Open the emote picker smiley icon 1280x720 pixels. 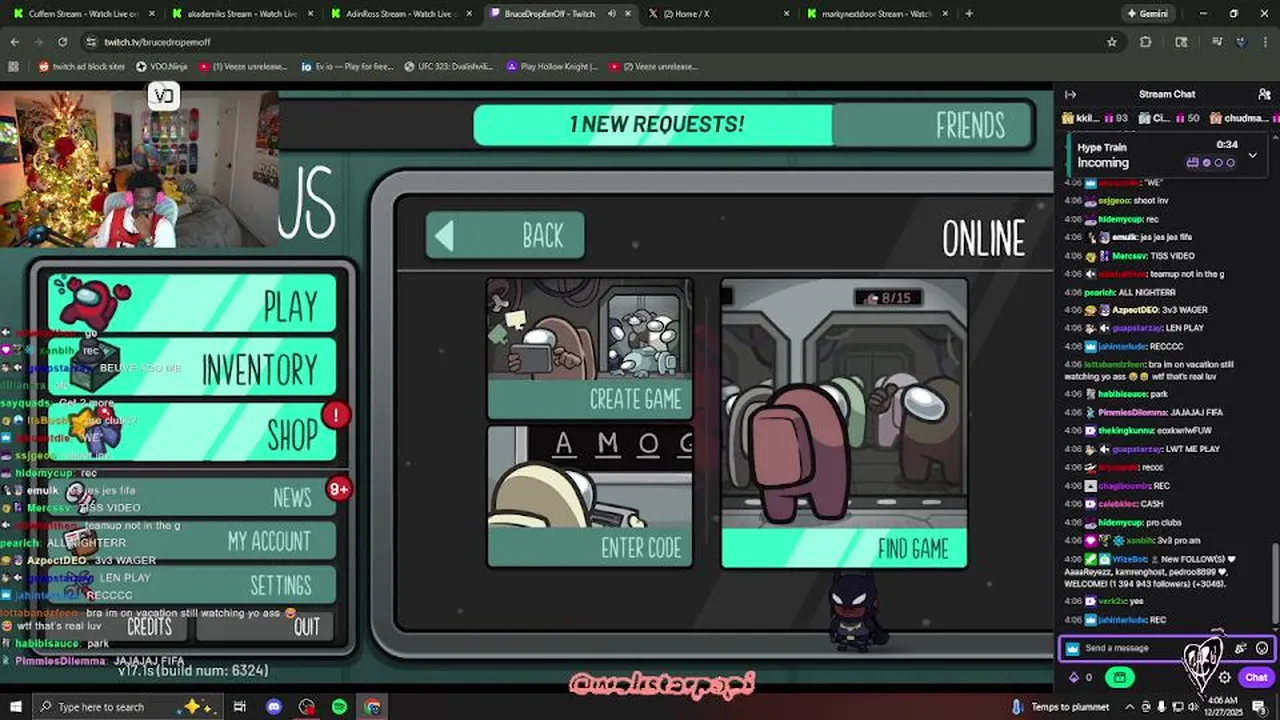click(1262, 648)
